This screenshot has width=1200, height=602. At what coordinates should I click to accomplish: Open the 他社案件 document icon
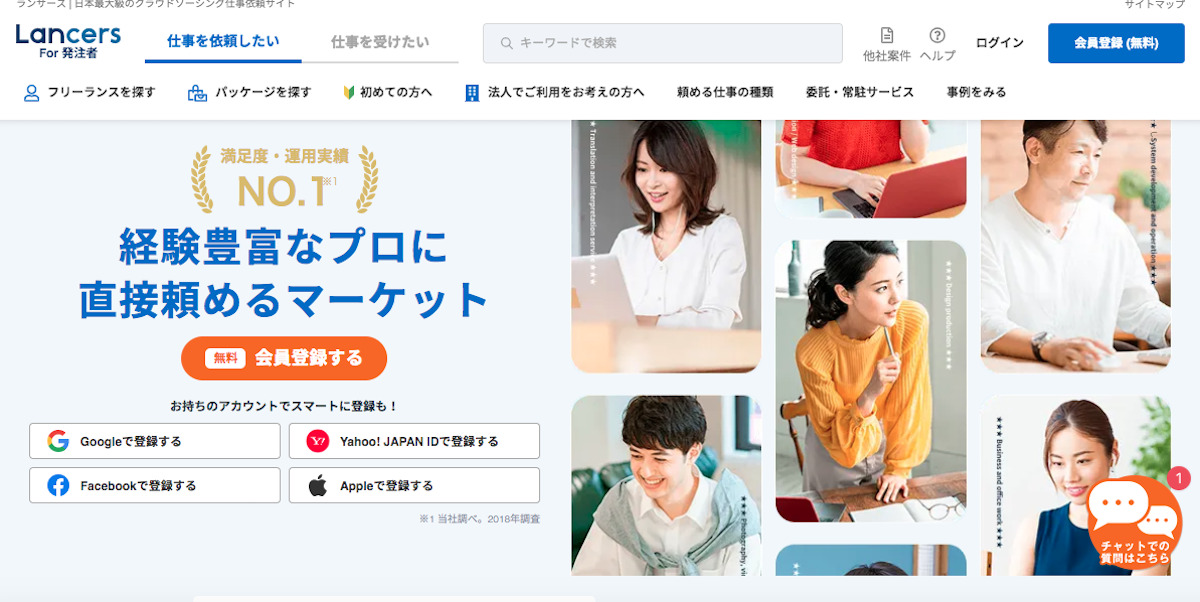point(887,35)
